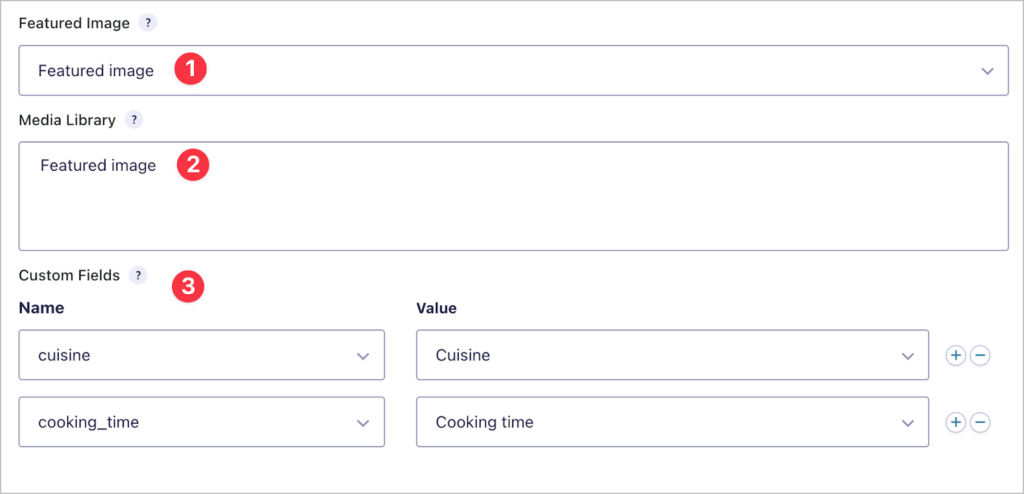
Task: Open the Cuisine value dropdown
Action: tap(672, 355)
